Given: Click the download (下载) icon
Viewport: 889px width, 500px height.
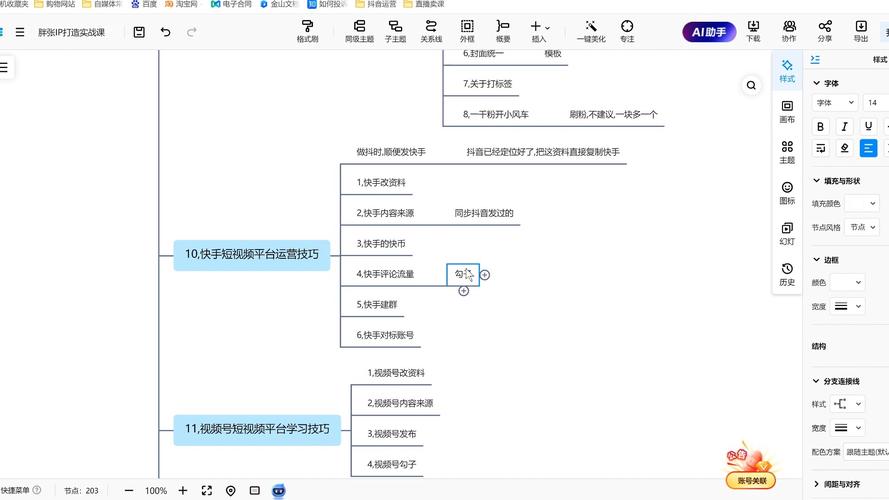Looking at the screenshot, I should pos(753,31).
